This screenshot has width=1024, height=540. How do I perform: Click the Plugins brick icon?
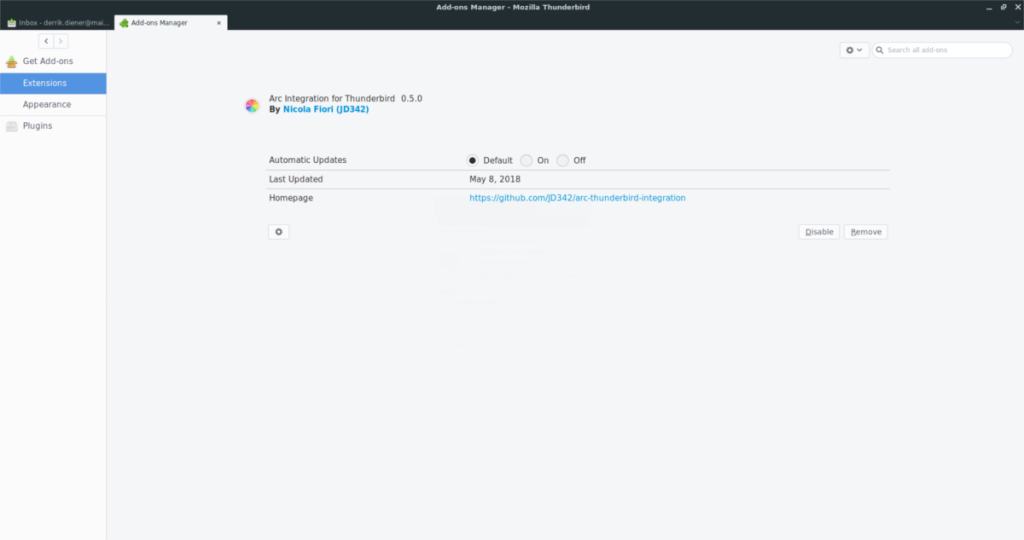(x=12, y=126)
